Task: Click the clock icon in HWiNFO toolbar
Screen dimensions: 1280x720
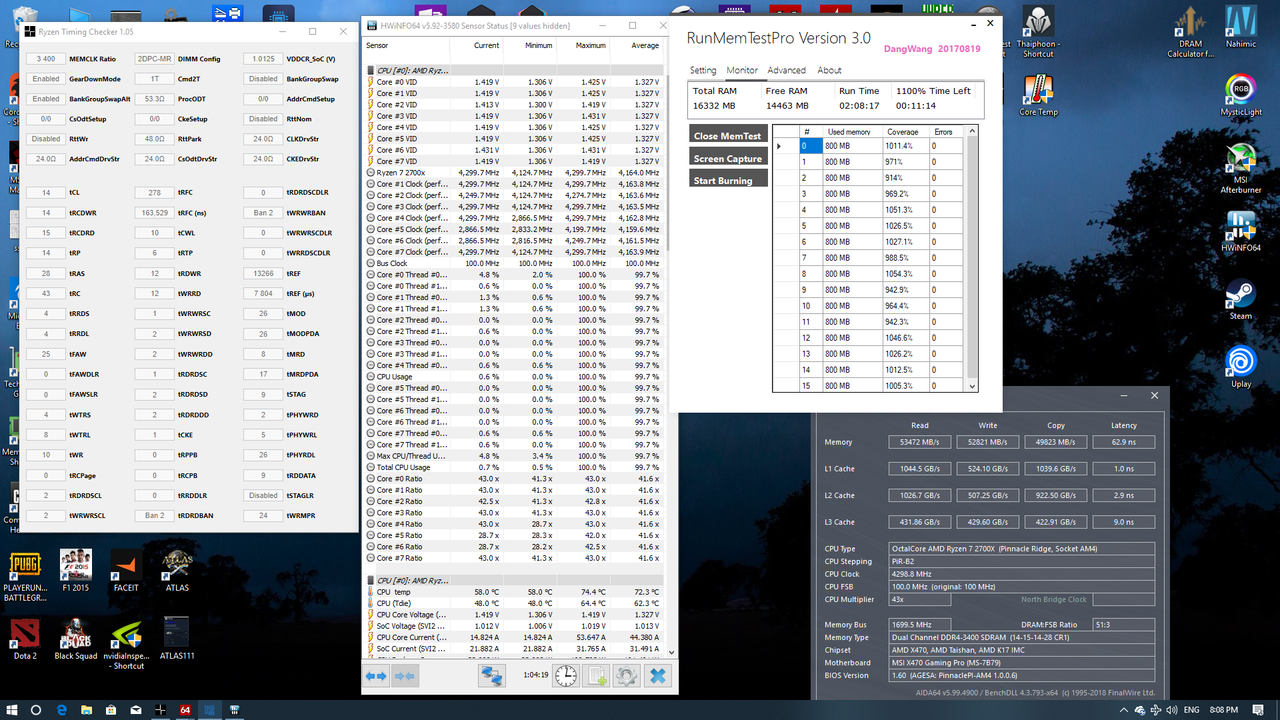Action: pyautogui.click(x=566, y=675)
